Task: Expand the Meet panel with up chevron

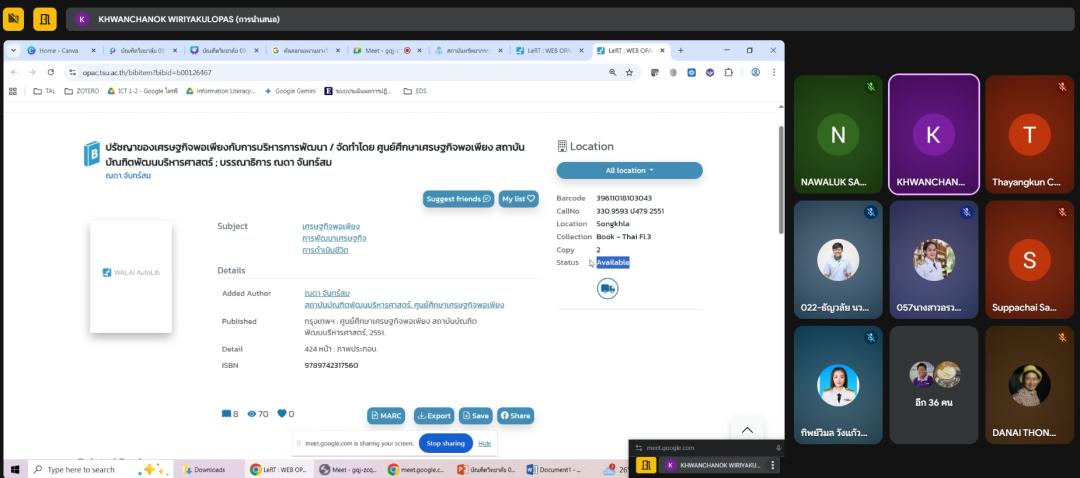Action: tap(746, 430)
